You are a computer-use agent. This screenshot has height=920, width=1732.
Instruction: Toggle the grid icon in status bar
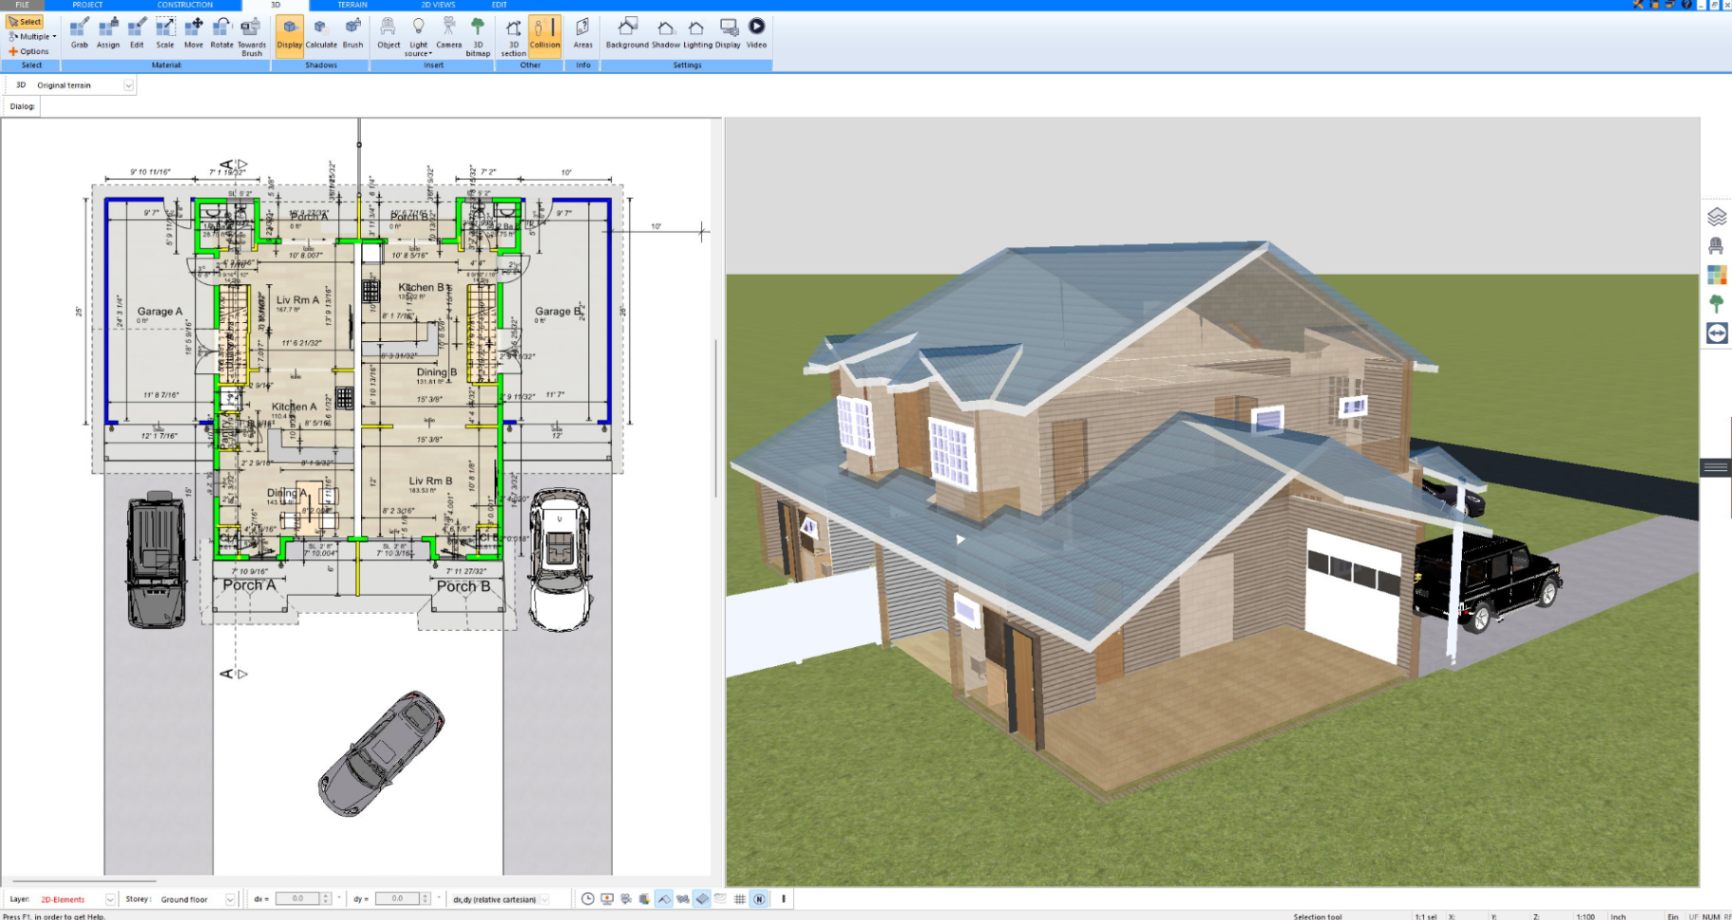click(x=740, y=899)
